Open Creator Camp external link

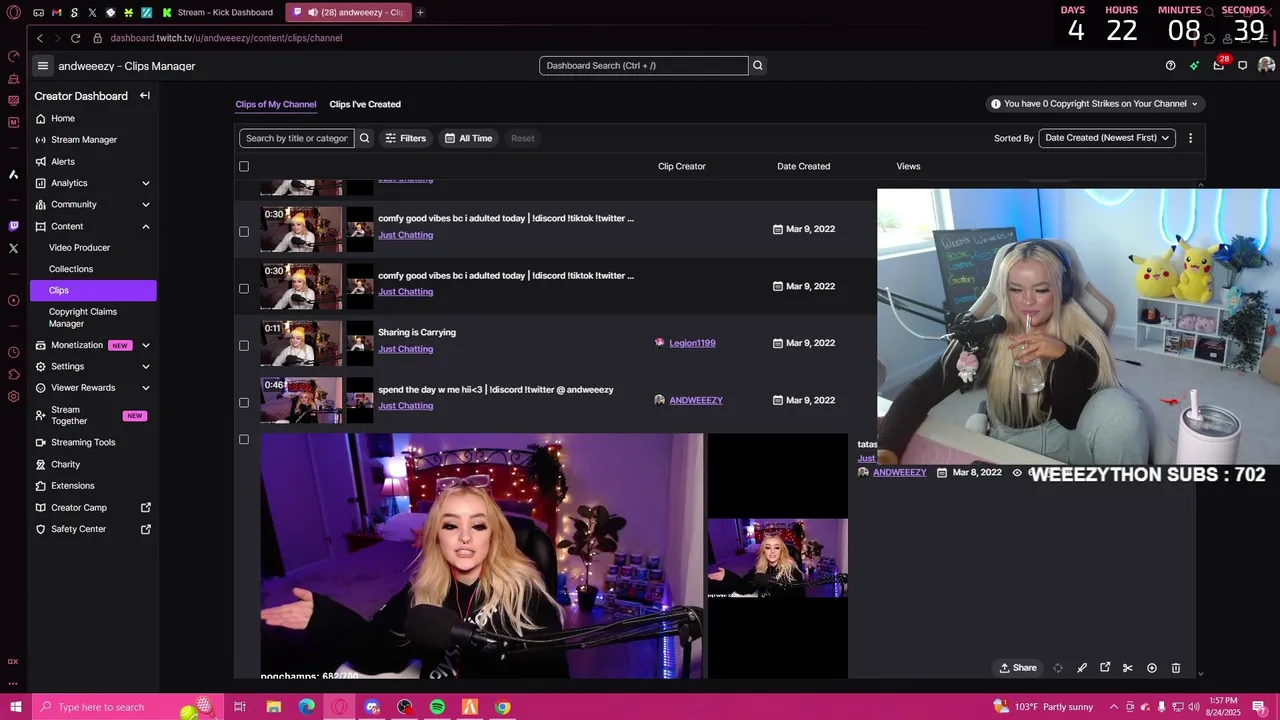point(92,508)
